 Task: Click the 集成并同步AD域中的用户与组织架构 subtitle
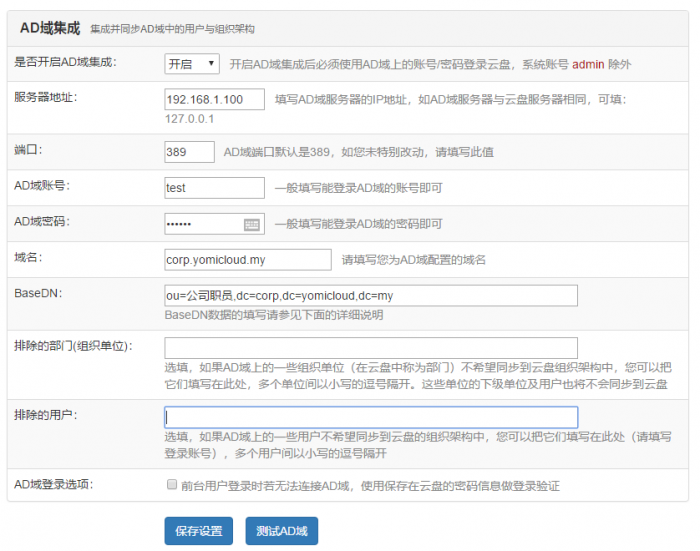click(172, 29)
